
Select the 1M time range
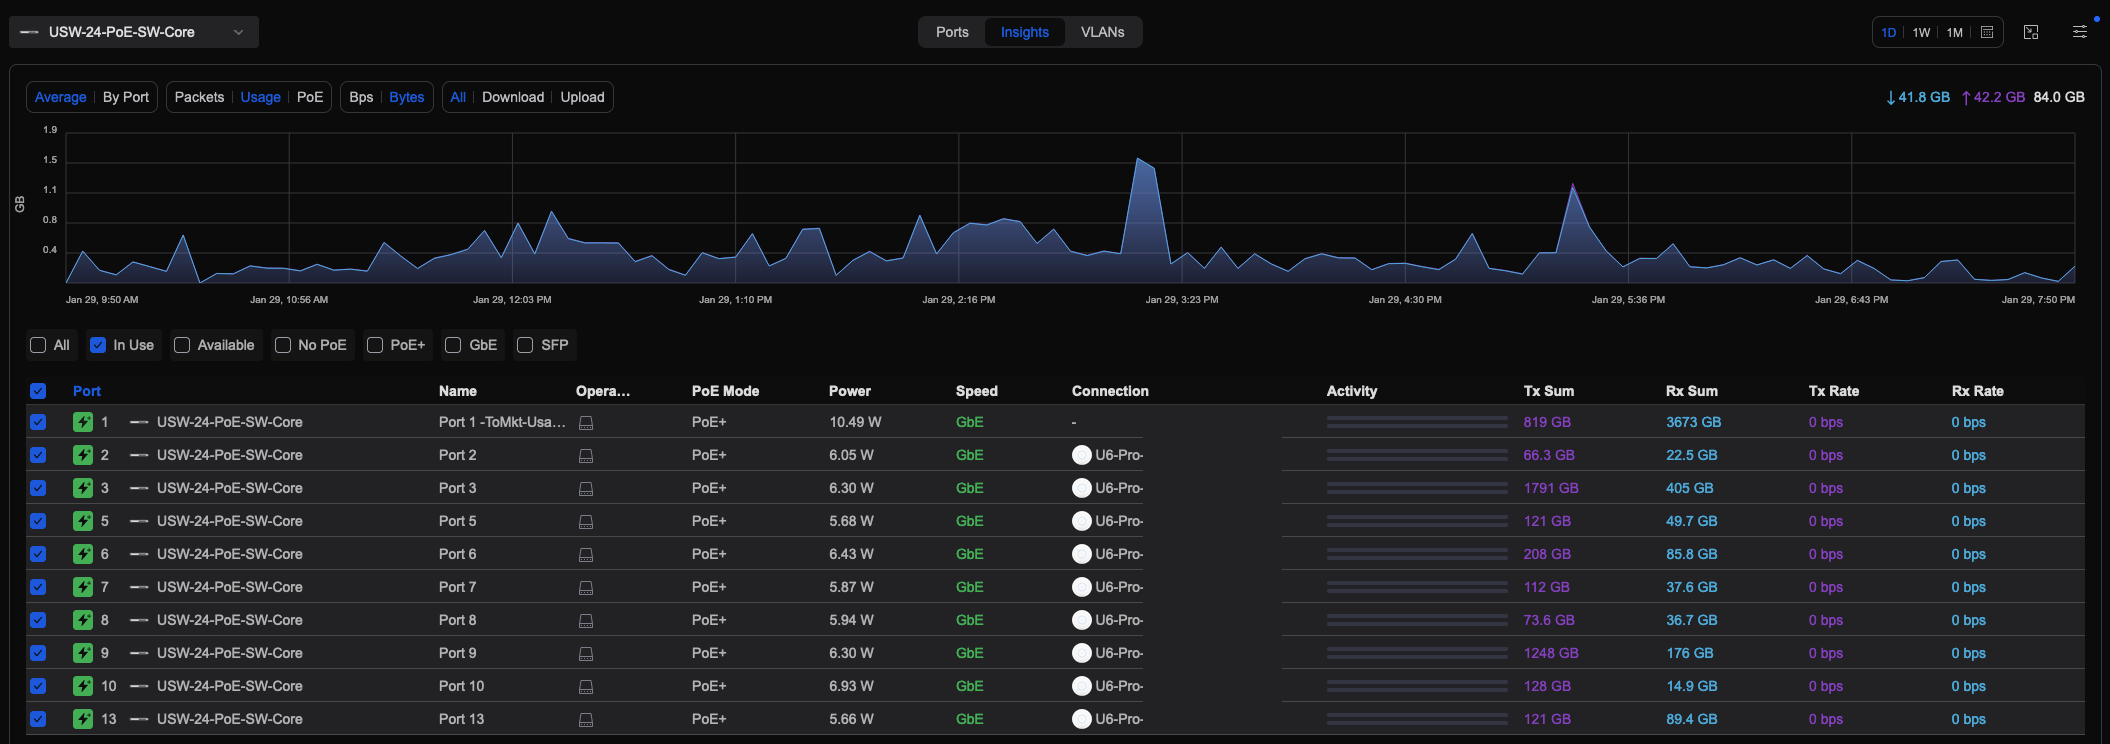1954,32
